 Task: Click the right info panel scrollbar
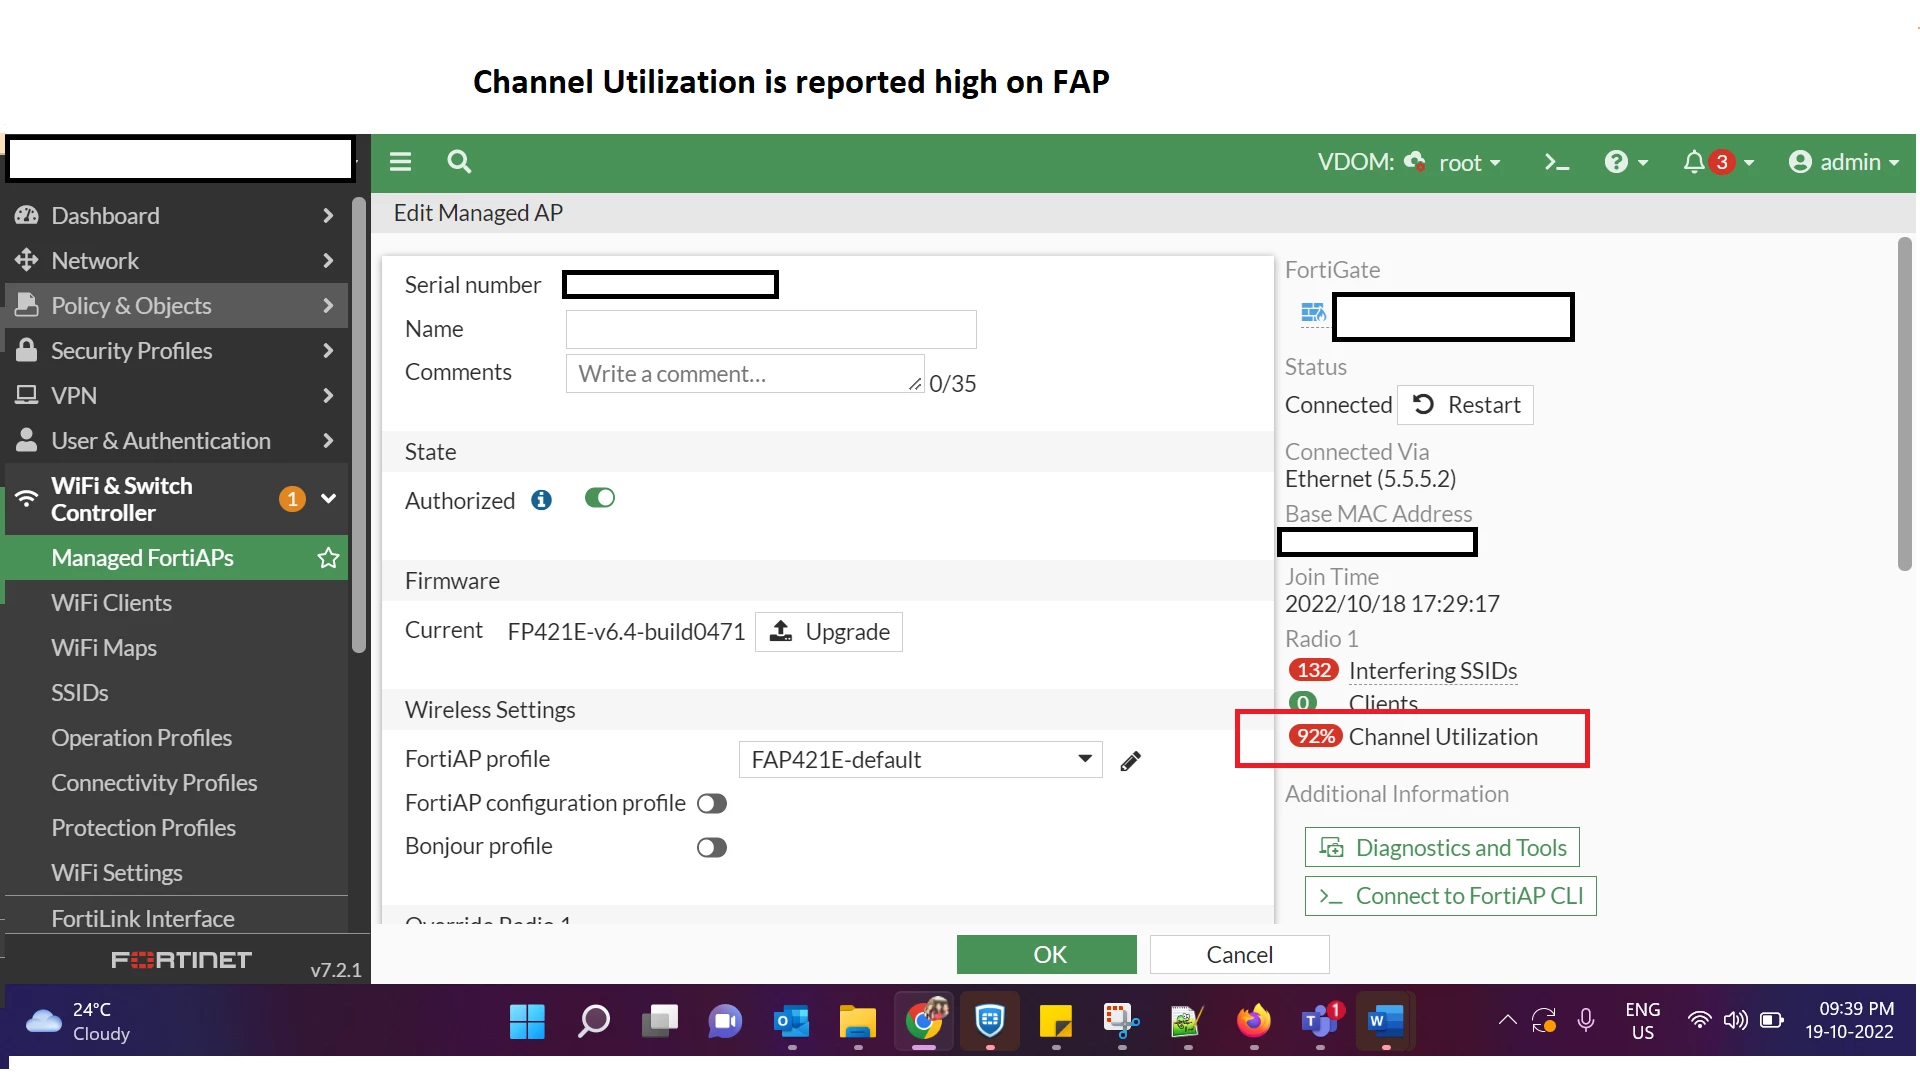[1904, 404]
